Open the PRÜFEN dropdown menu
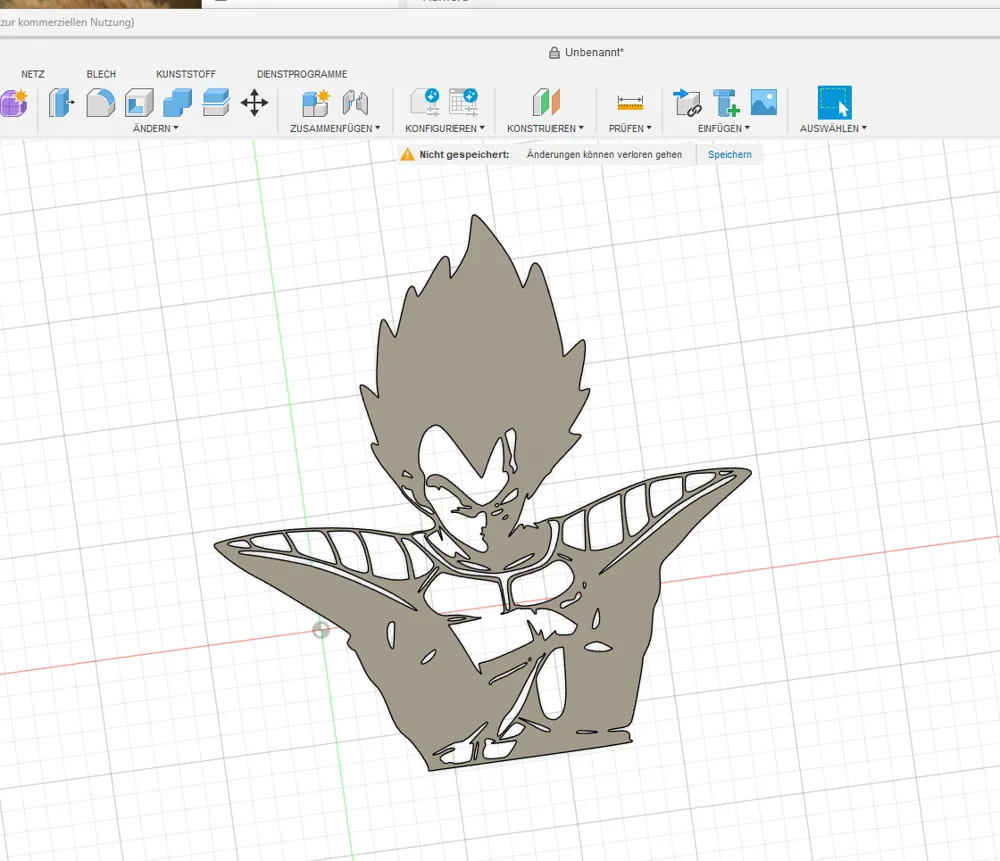This screenshot has height=861, width=1000. [630, 128]
